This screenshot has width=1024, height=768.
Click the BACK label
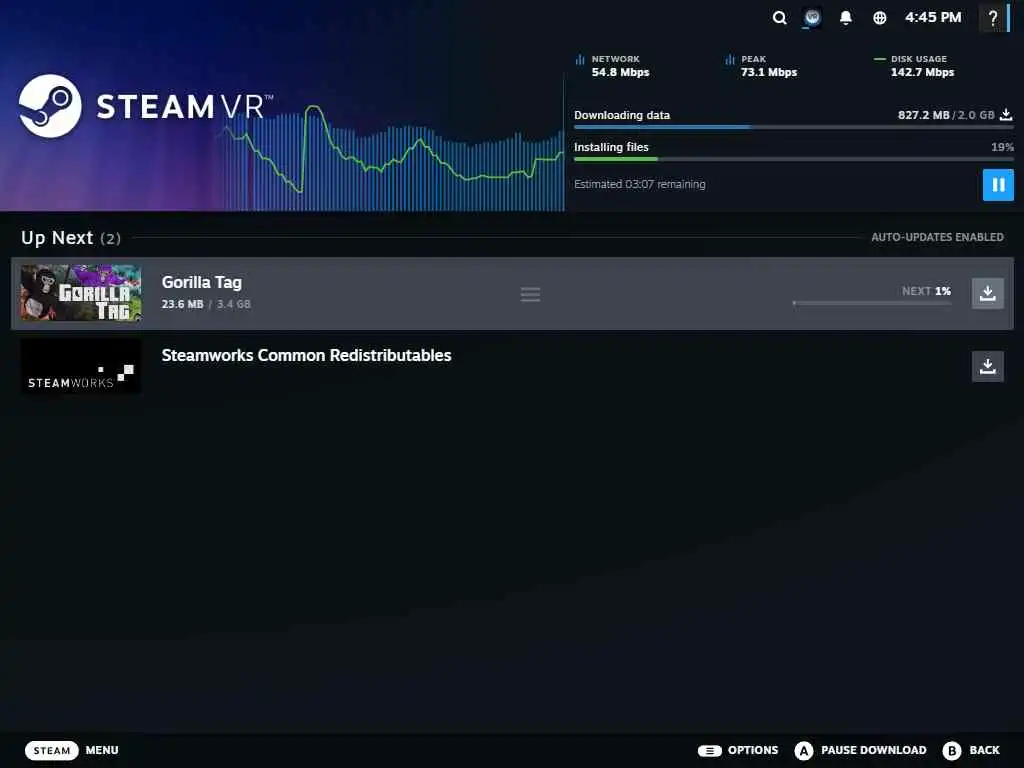point(985,750)
